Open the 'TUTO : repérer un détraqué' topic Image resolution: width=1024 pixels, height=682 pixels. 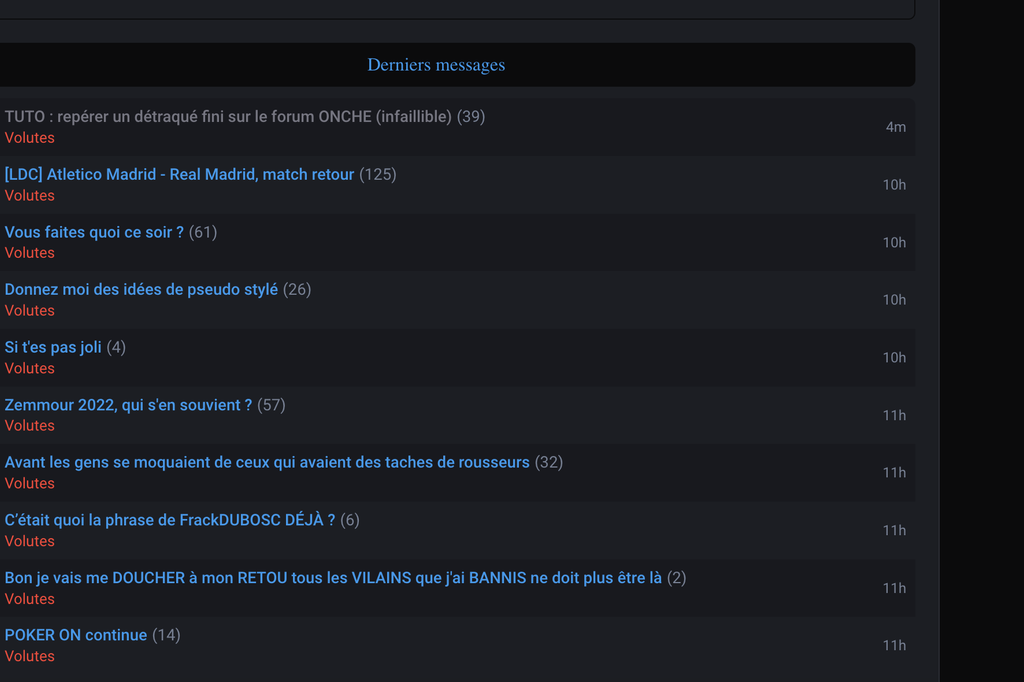228,117
